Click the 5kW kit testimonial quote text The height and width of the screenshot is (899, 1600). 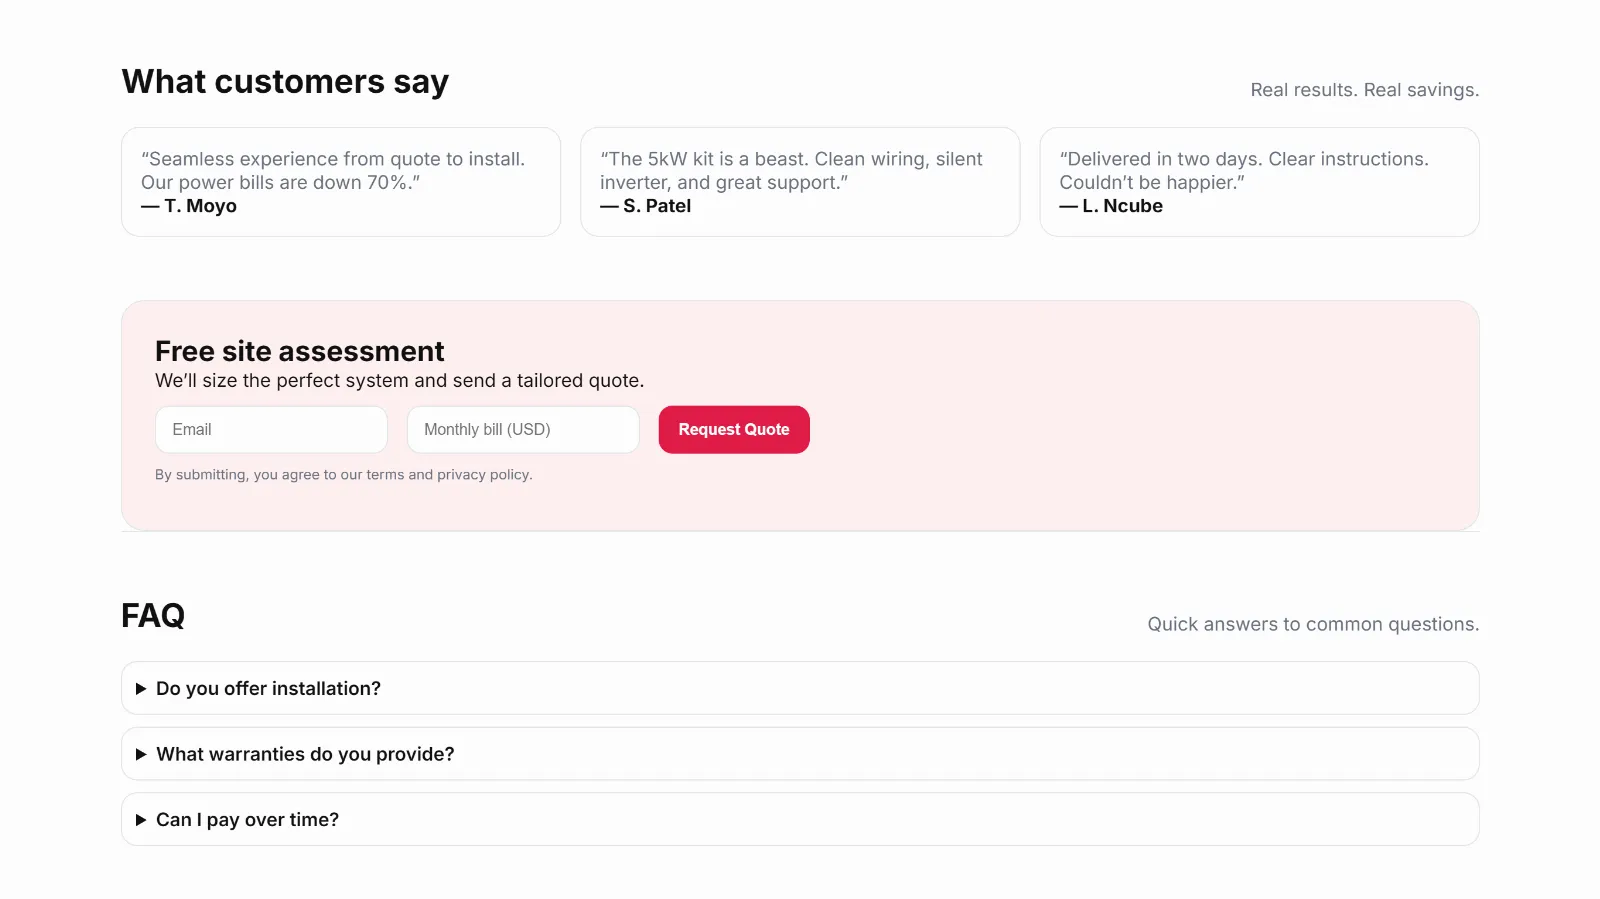[791, 171]
